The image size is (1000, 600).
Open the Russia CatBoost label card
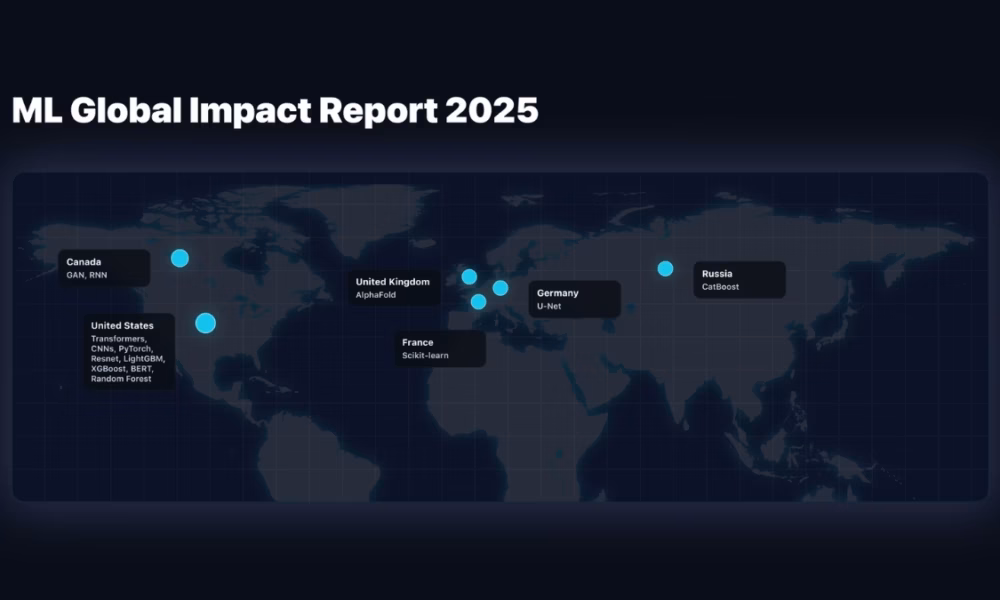pyautogui.click(x=739, y=280)
